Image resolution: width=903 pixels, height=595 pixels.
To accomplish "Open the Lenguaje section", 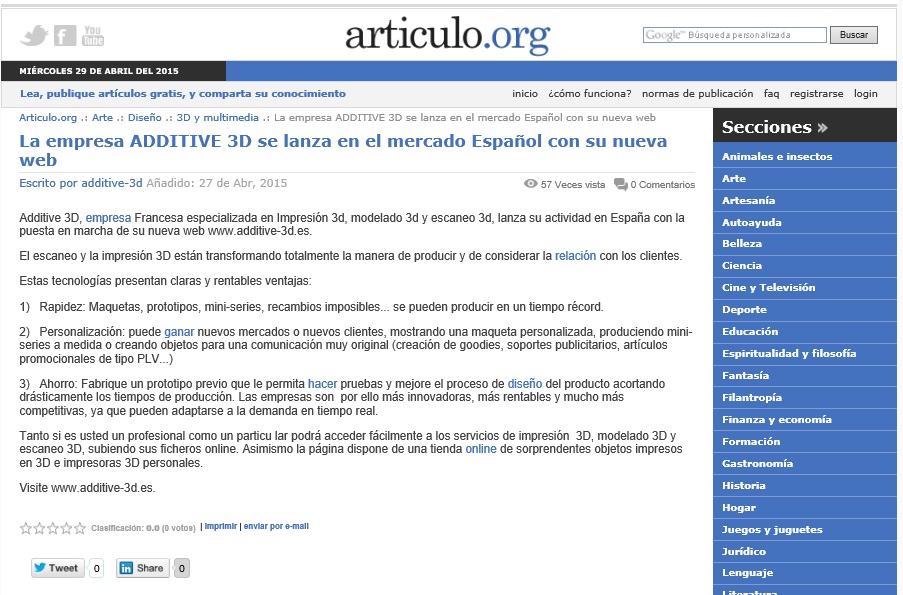I will coord(805,573).
